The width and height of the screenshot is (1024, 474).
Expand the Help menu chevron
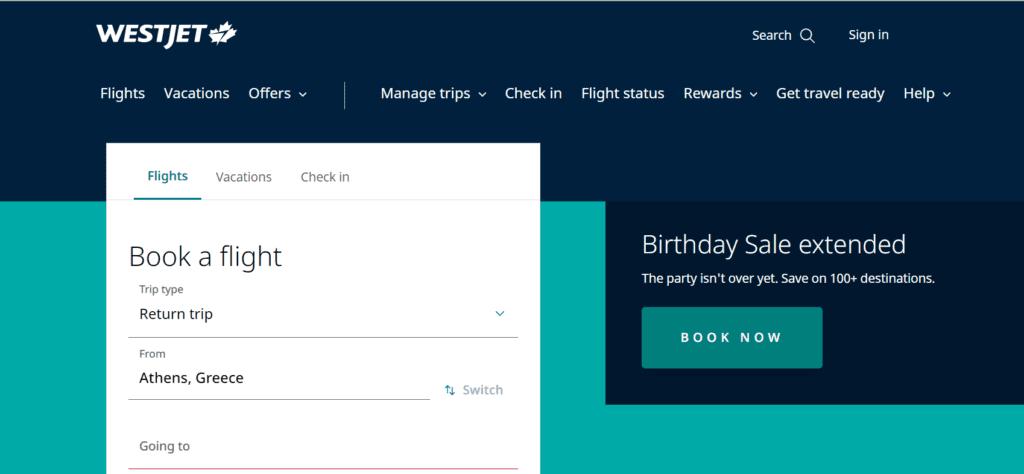coord(946,95)
